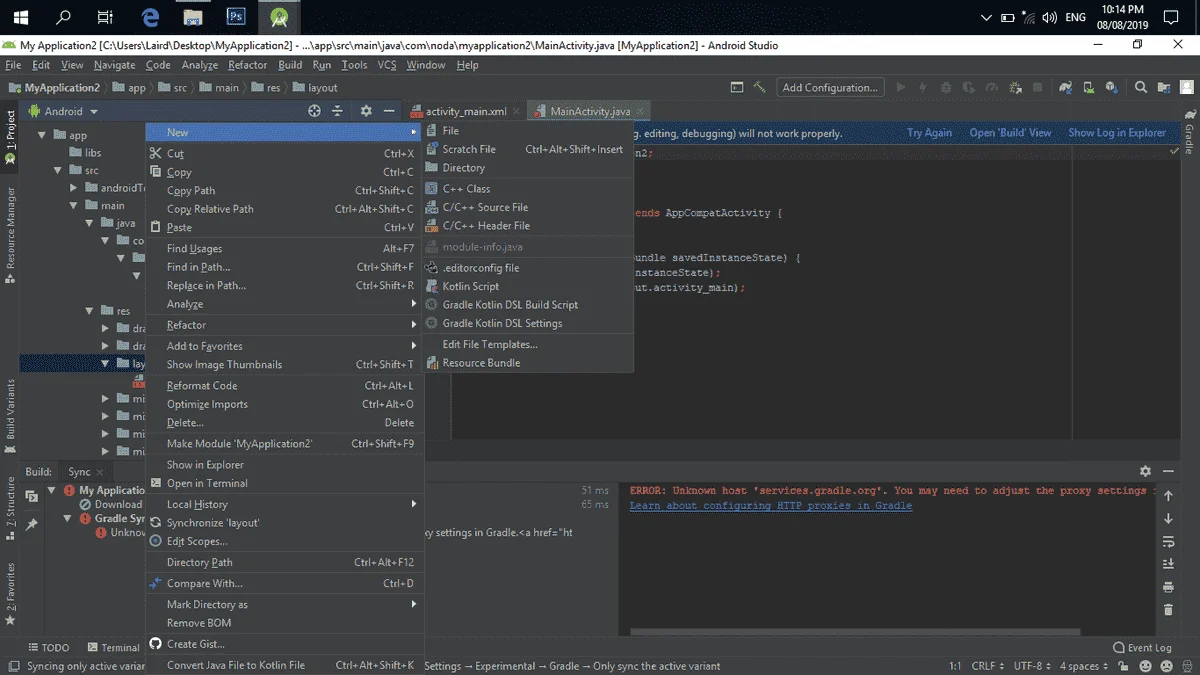The image size is (1200, 675).
Task: Collapse the res folder node
Action: (90, 311)
